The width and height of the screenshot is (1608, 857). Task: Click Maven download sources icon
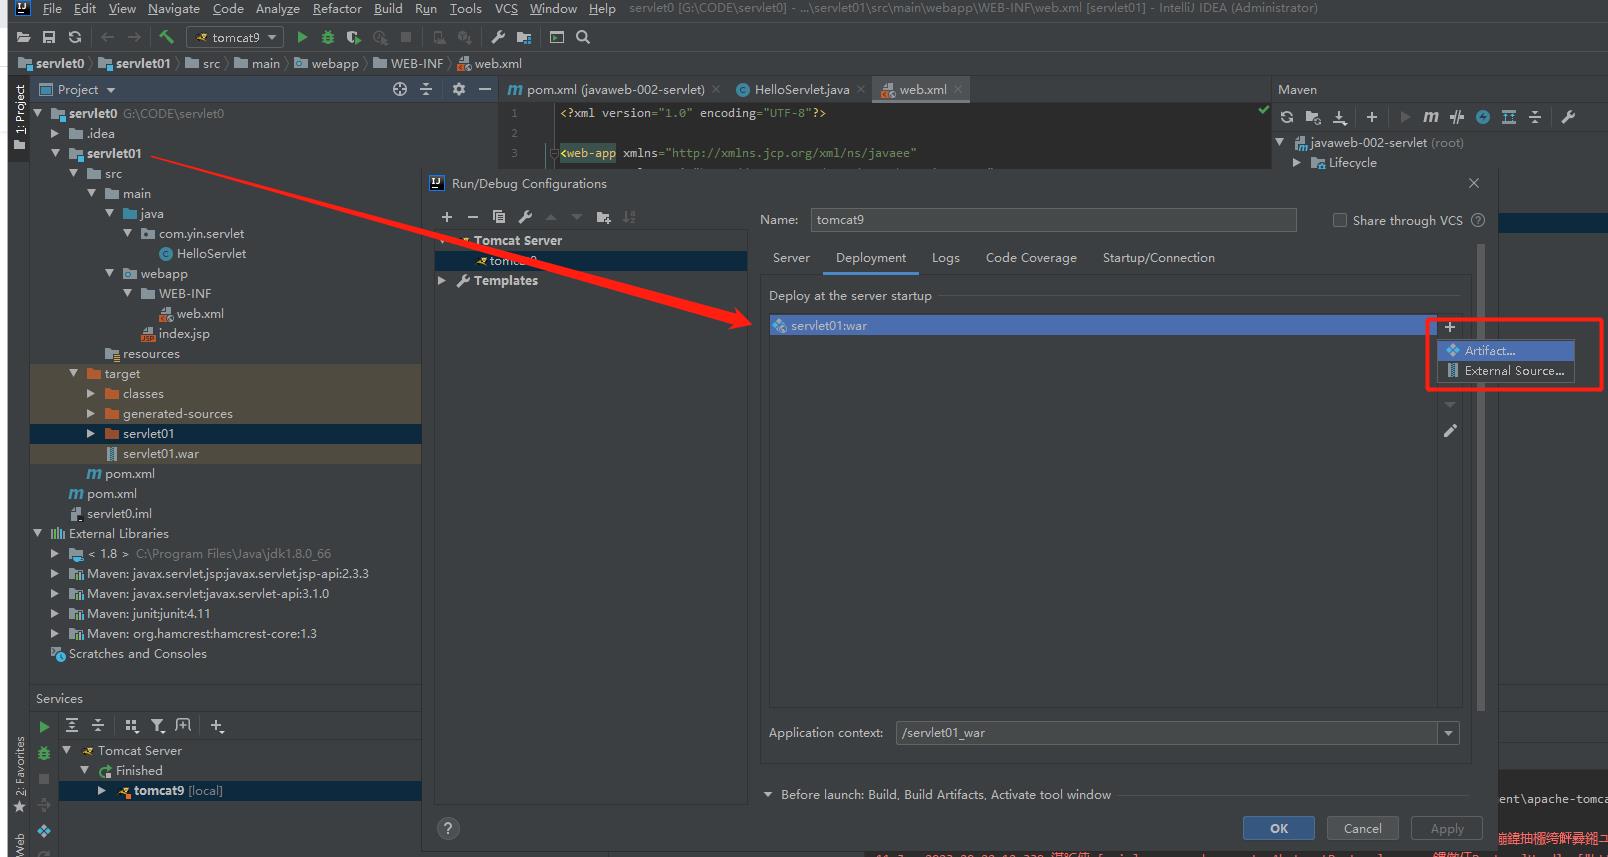[1340, 117]
